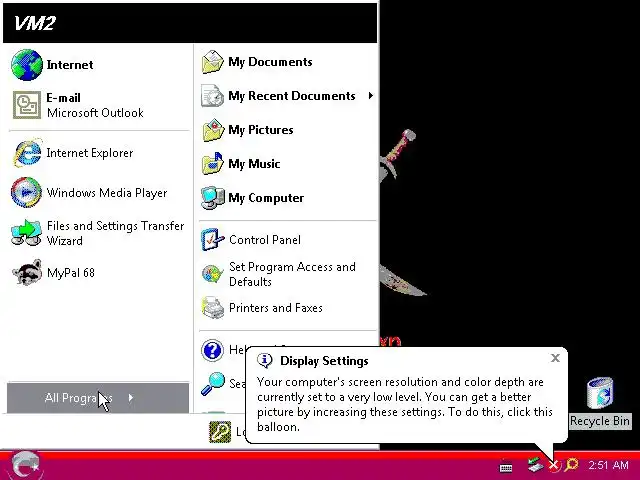Click Set Program Access and Defaults icon
Image resolution: width=640 pixels, height=480 pixels.
(x=212, y=274)
